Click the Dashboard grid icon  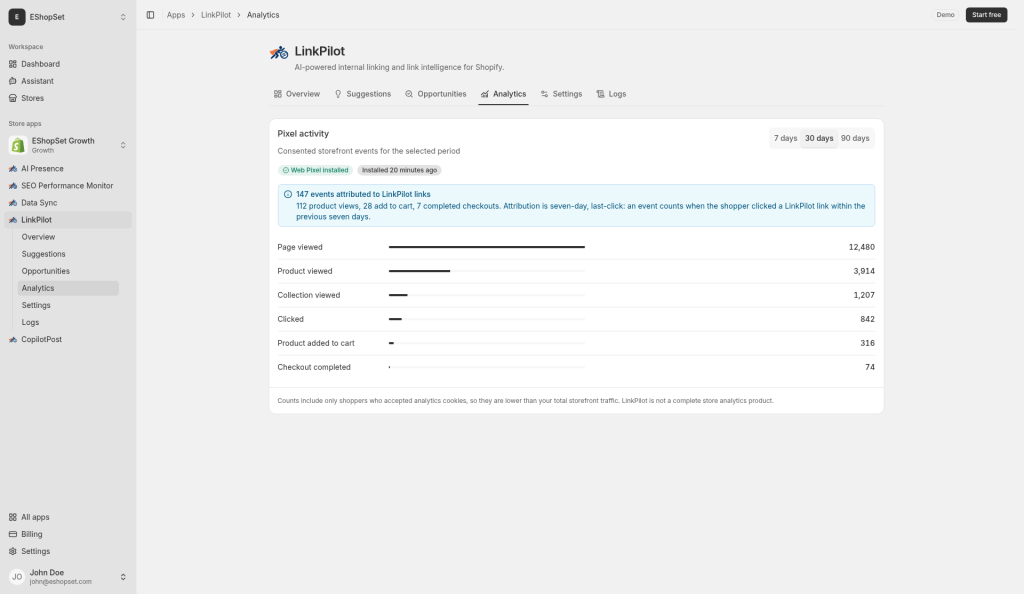click(12, 64)
